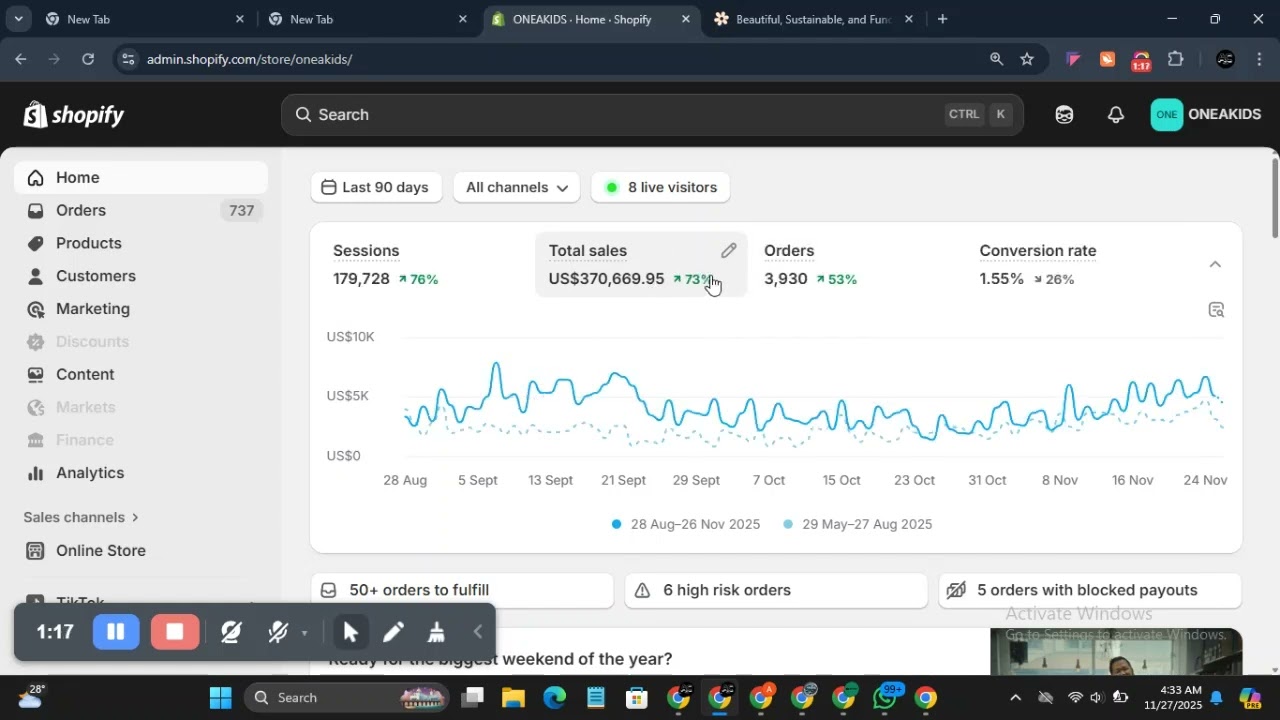
Task: Click the Shopify search bar
Action: tap(652, 115)
